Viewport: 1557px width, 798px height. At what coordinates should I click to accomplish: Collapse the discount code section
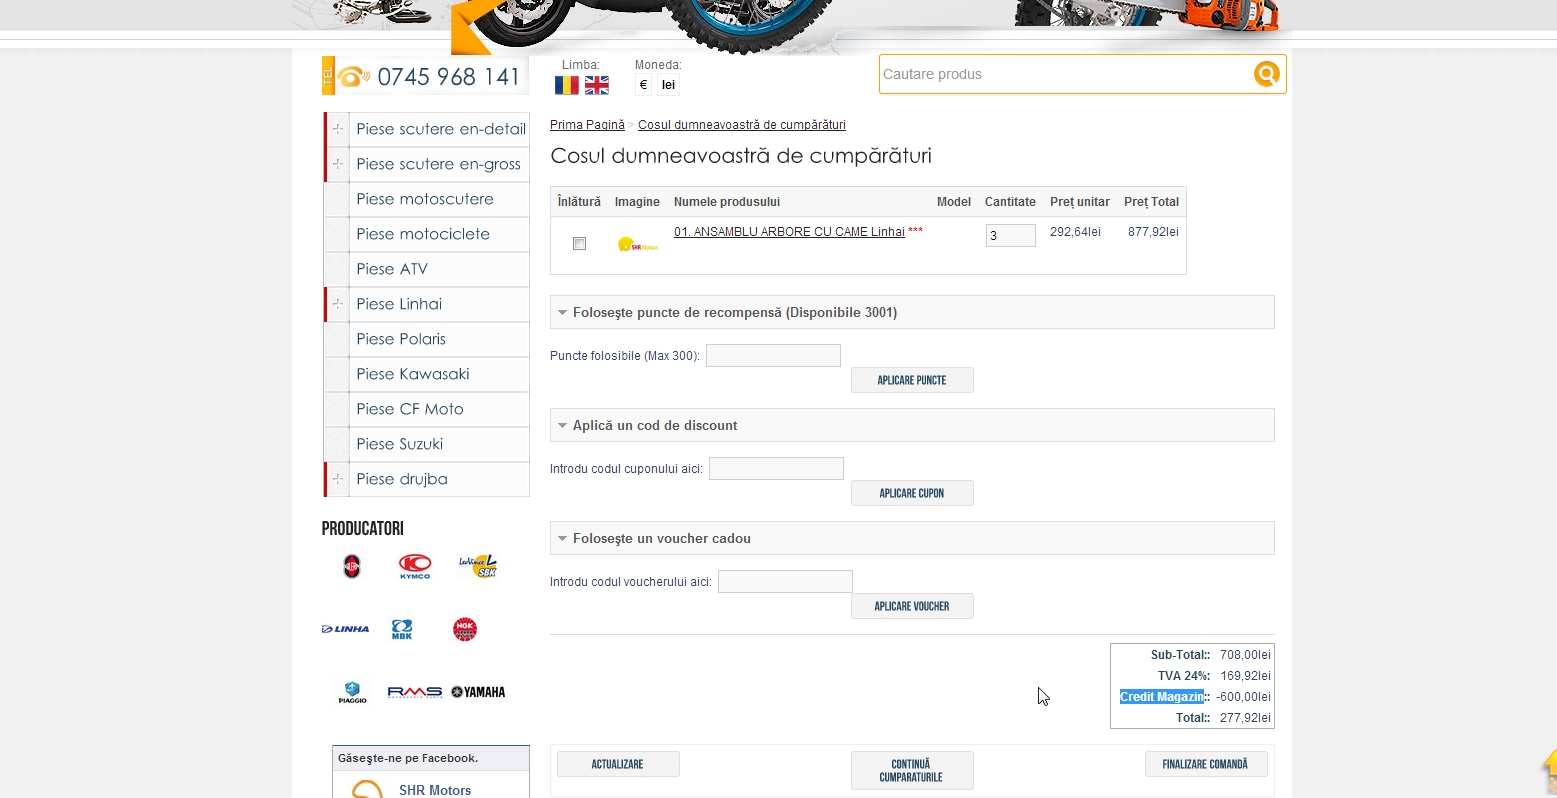coord(563,426)
